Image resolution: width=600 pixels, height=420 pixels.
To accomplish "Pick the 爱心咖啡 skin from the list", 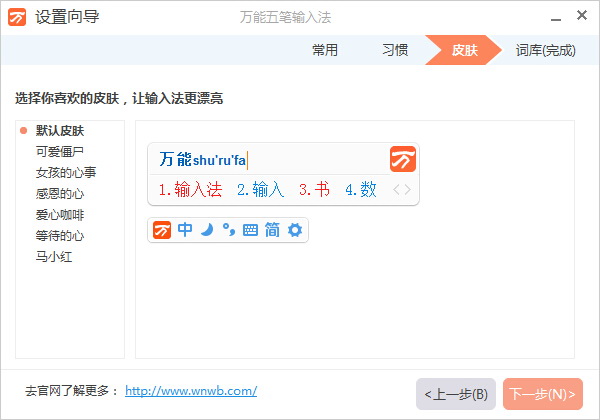I will (x=60, y=215).
